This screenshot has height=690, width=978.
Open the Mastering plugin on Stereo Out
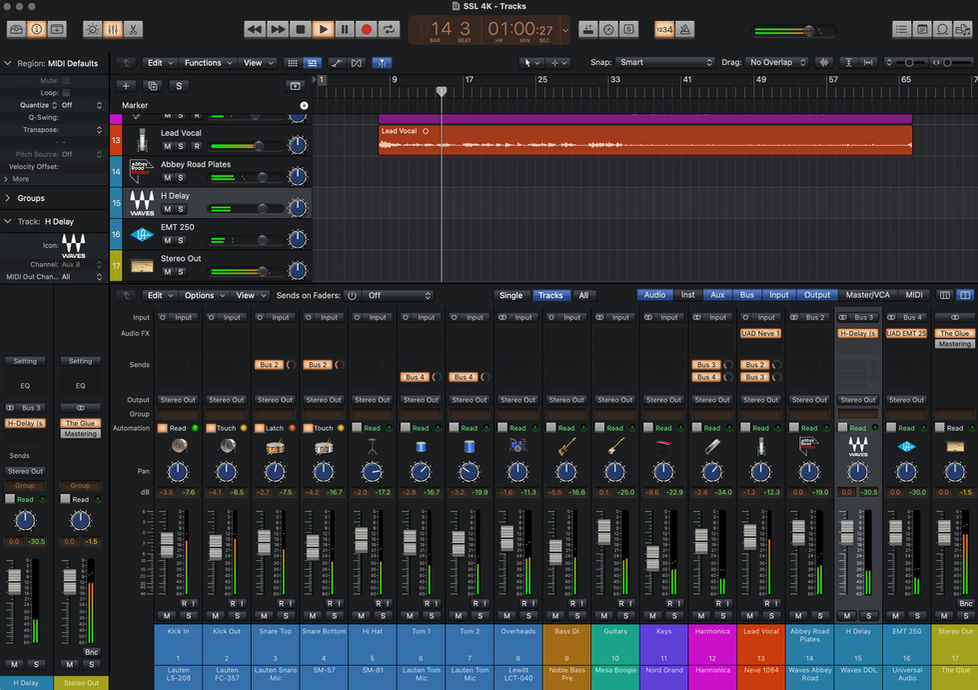pos(954,344)
